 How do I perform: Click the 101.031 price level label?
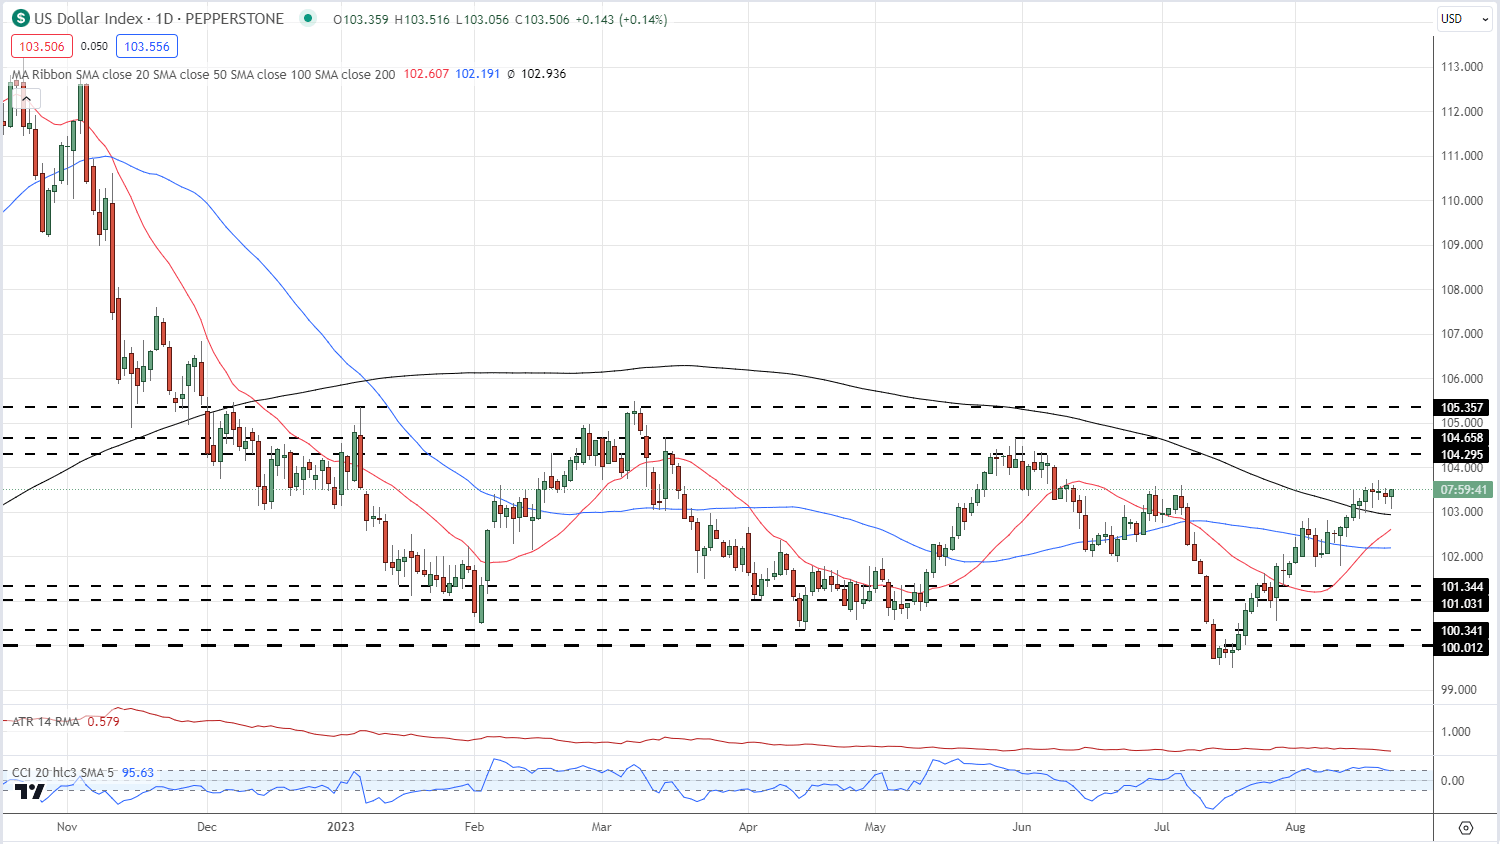[x=1462, y=604]
